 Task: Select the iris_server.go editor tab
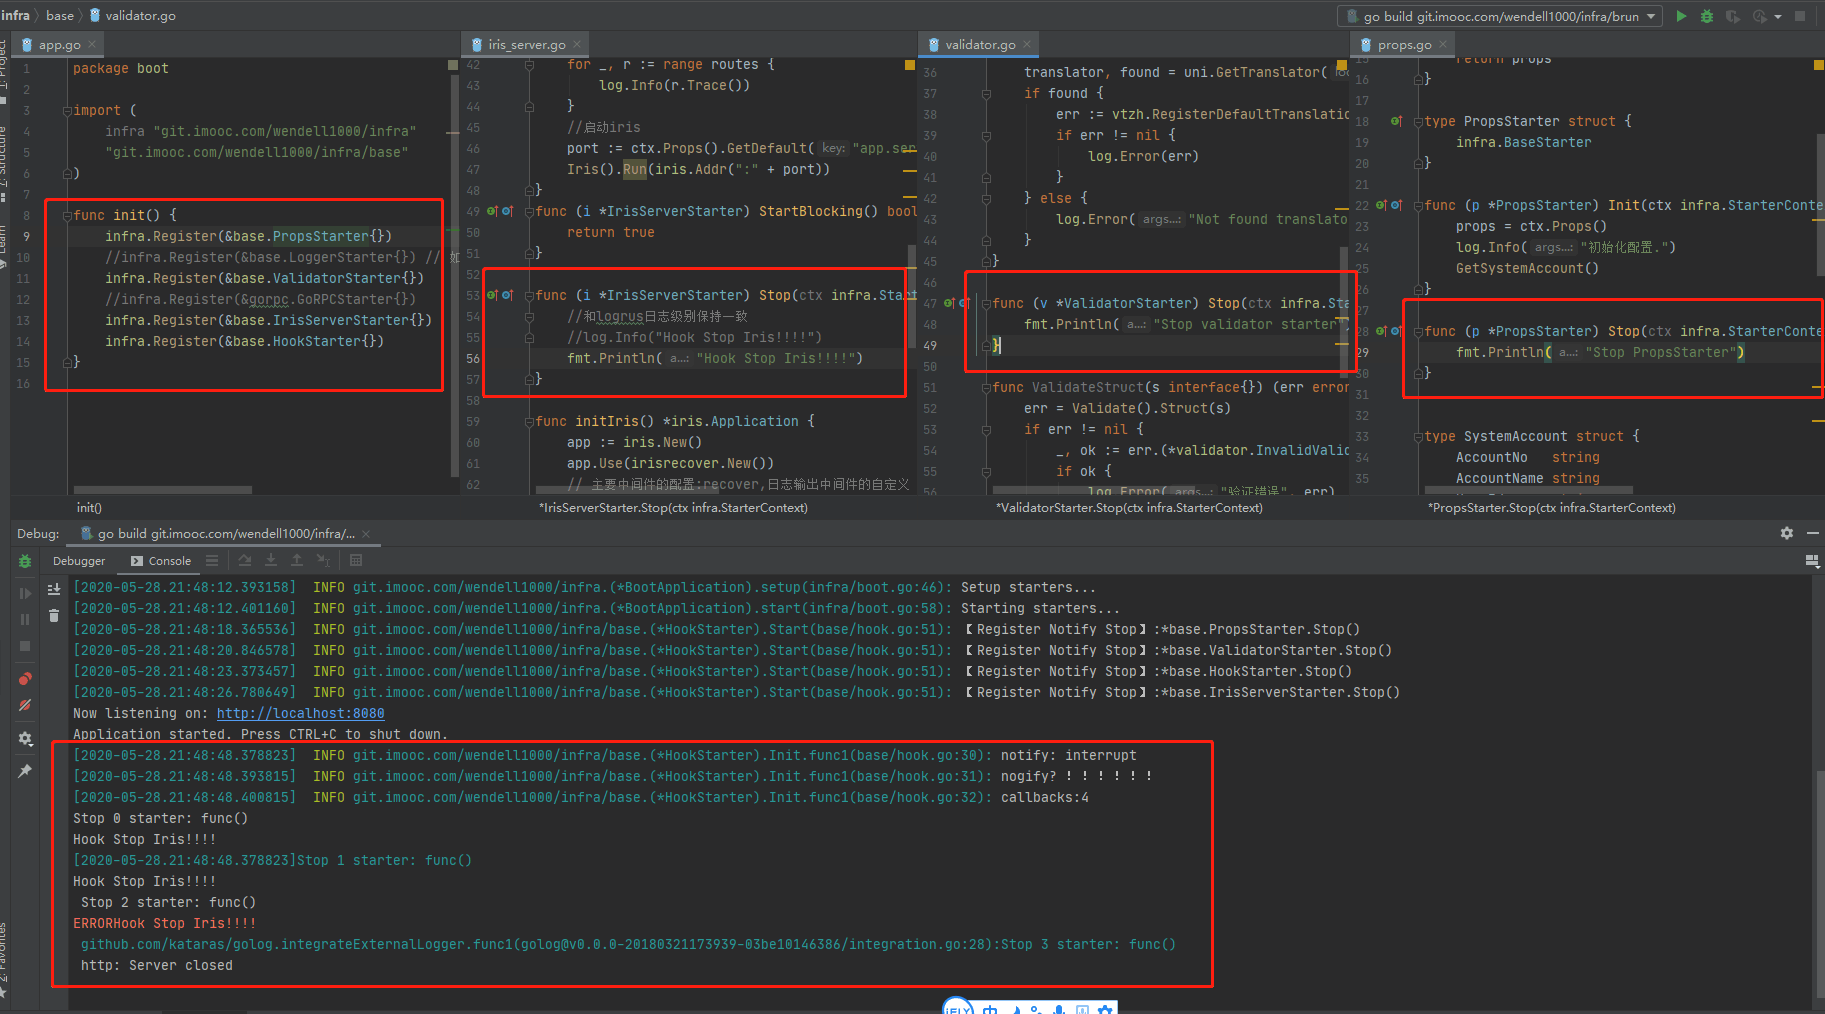click(x=526, y=45)
